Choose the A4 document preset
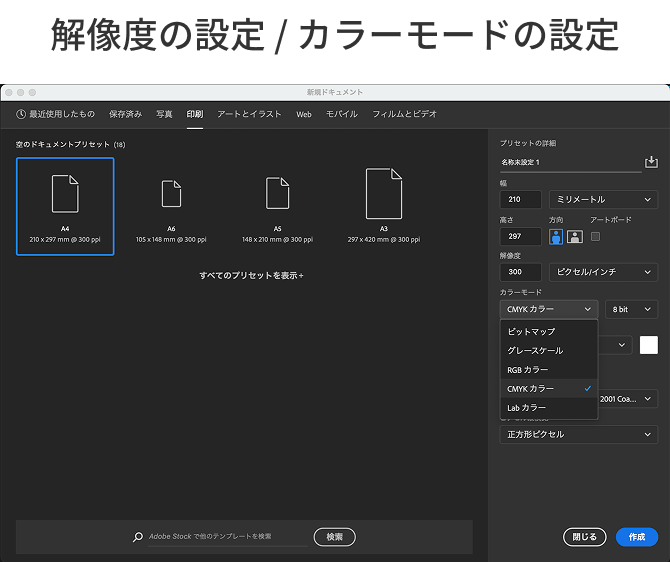670x562 pixels. tap(65, 206)
